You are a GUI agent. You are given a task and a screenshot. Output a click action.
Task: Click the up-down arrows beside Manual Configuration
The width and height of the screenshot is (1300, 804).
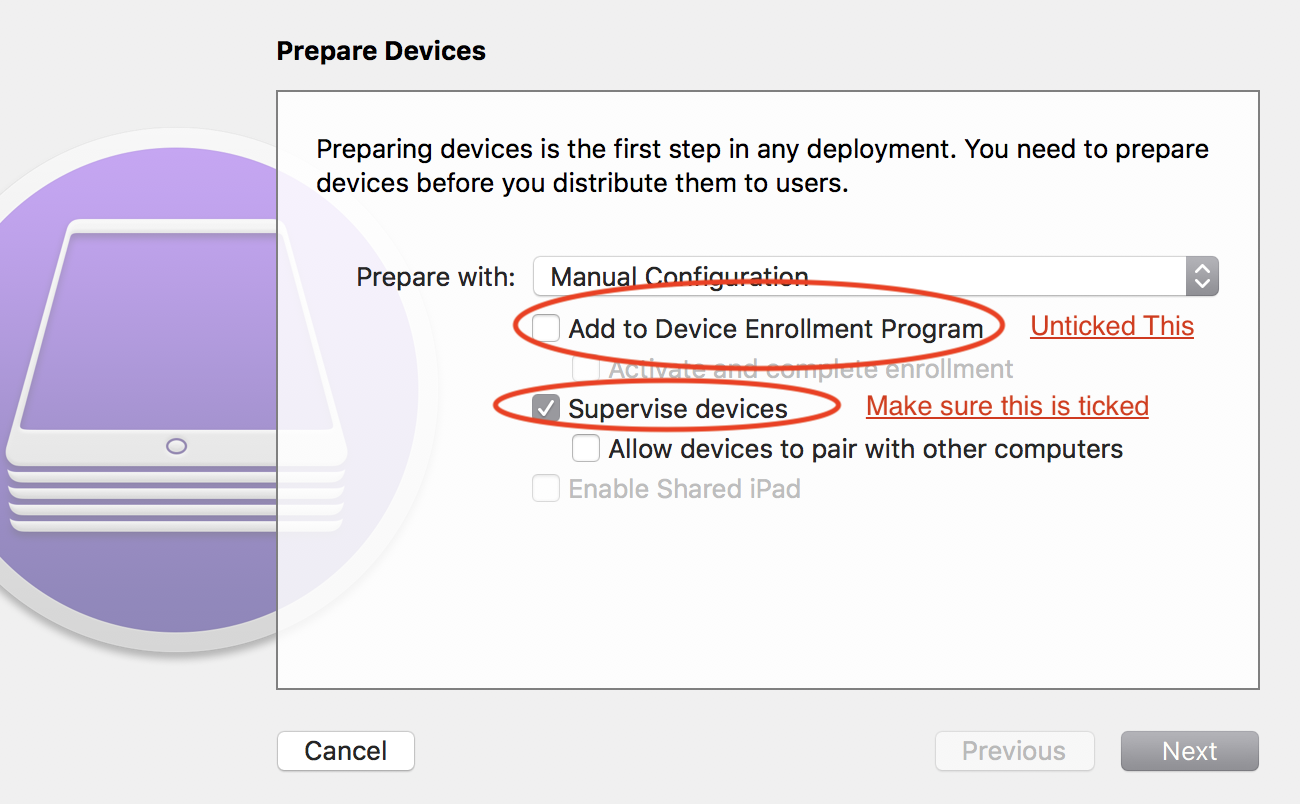click(1203, 276)
